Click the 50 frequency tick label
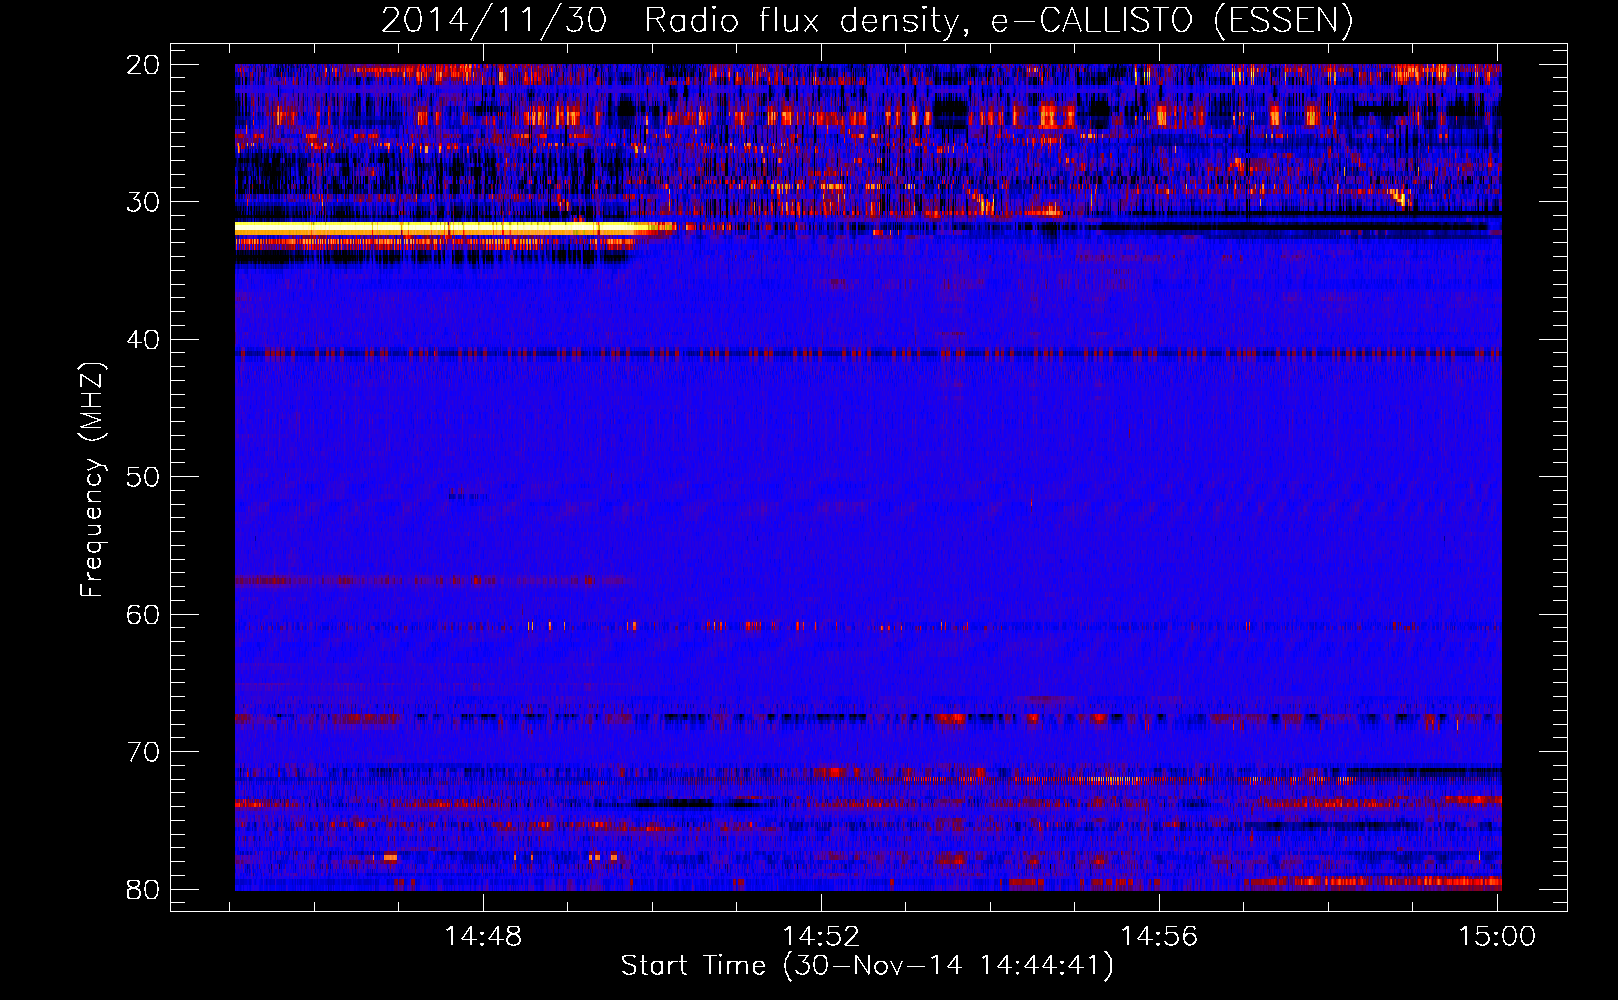The height and width of the screenshot is (1000, 1618). [143, 477]
